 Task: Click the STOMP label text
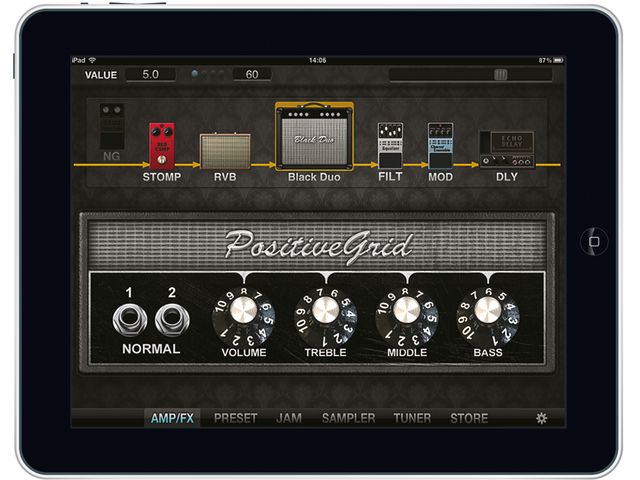coord(162,177)
